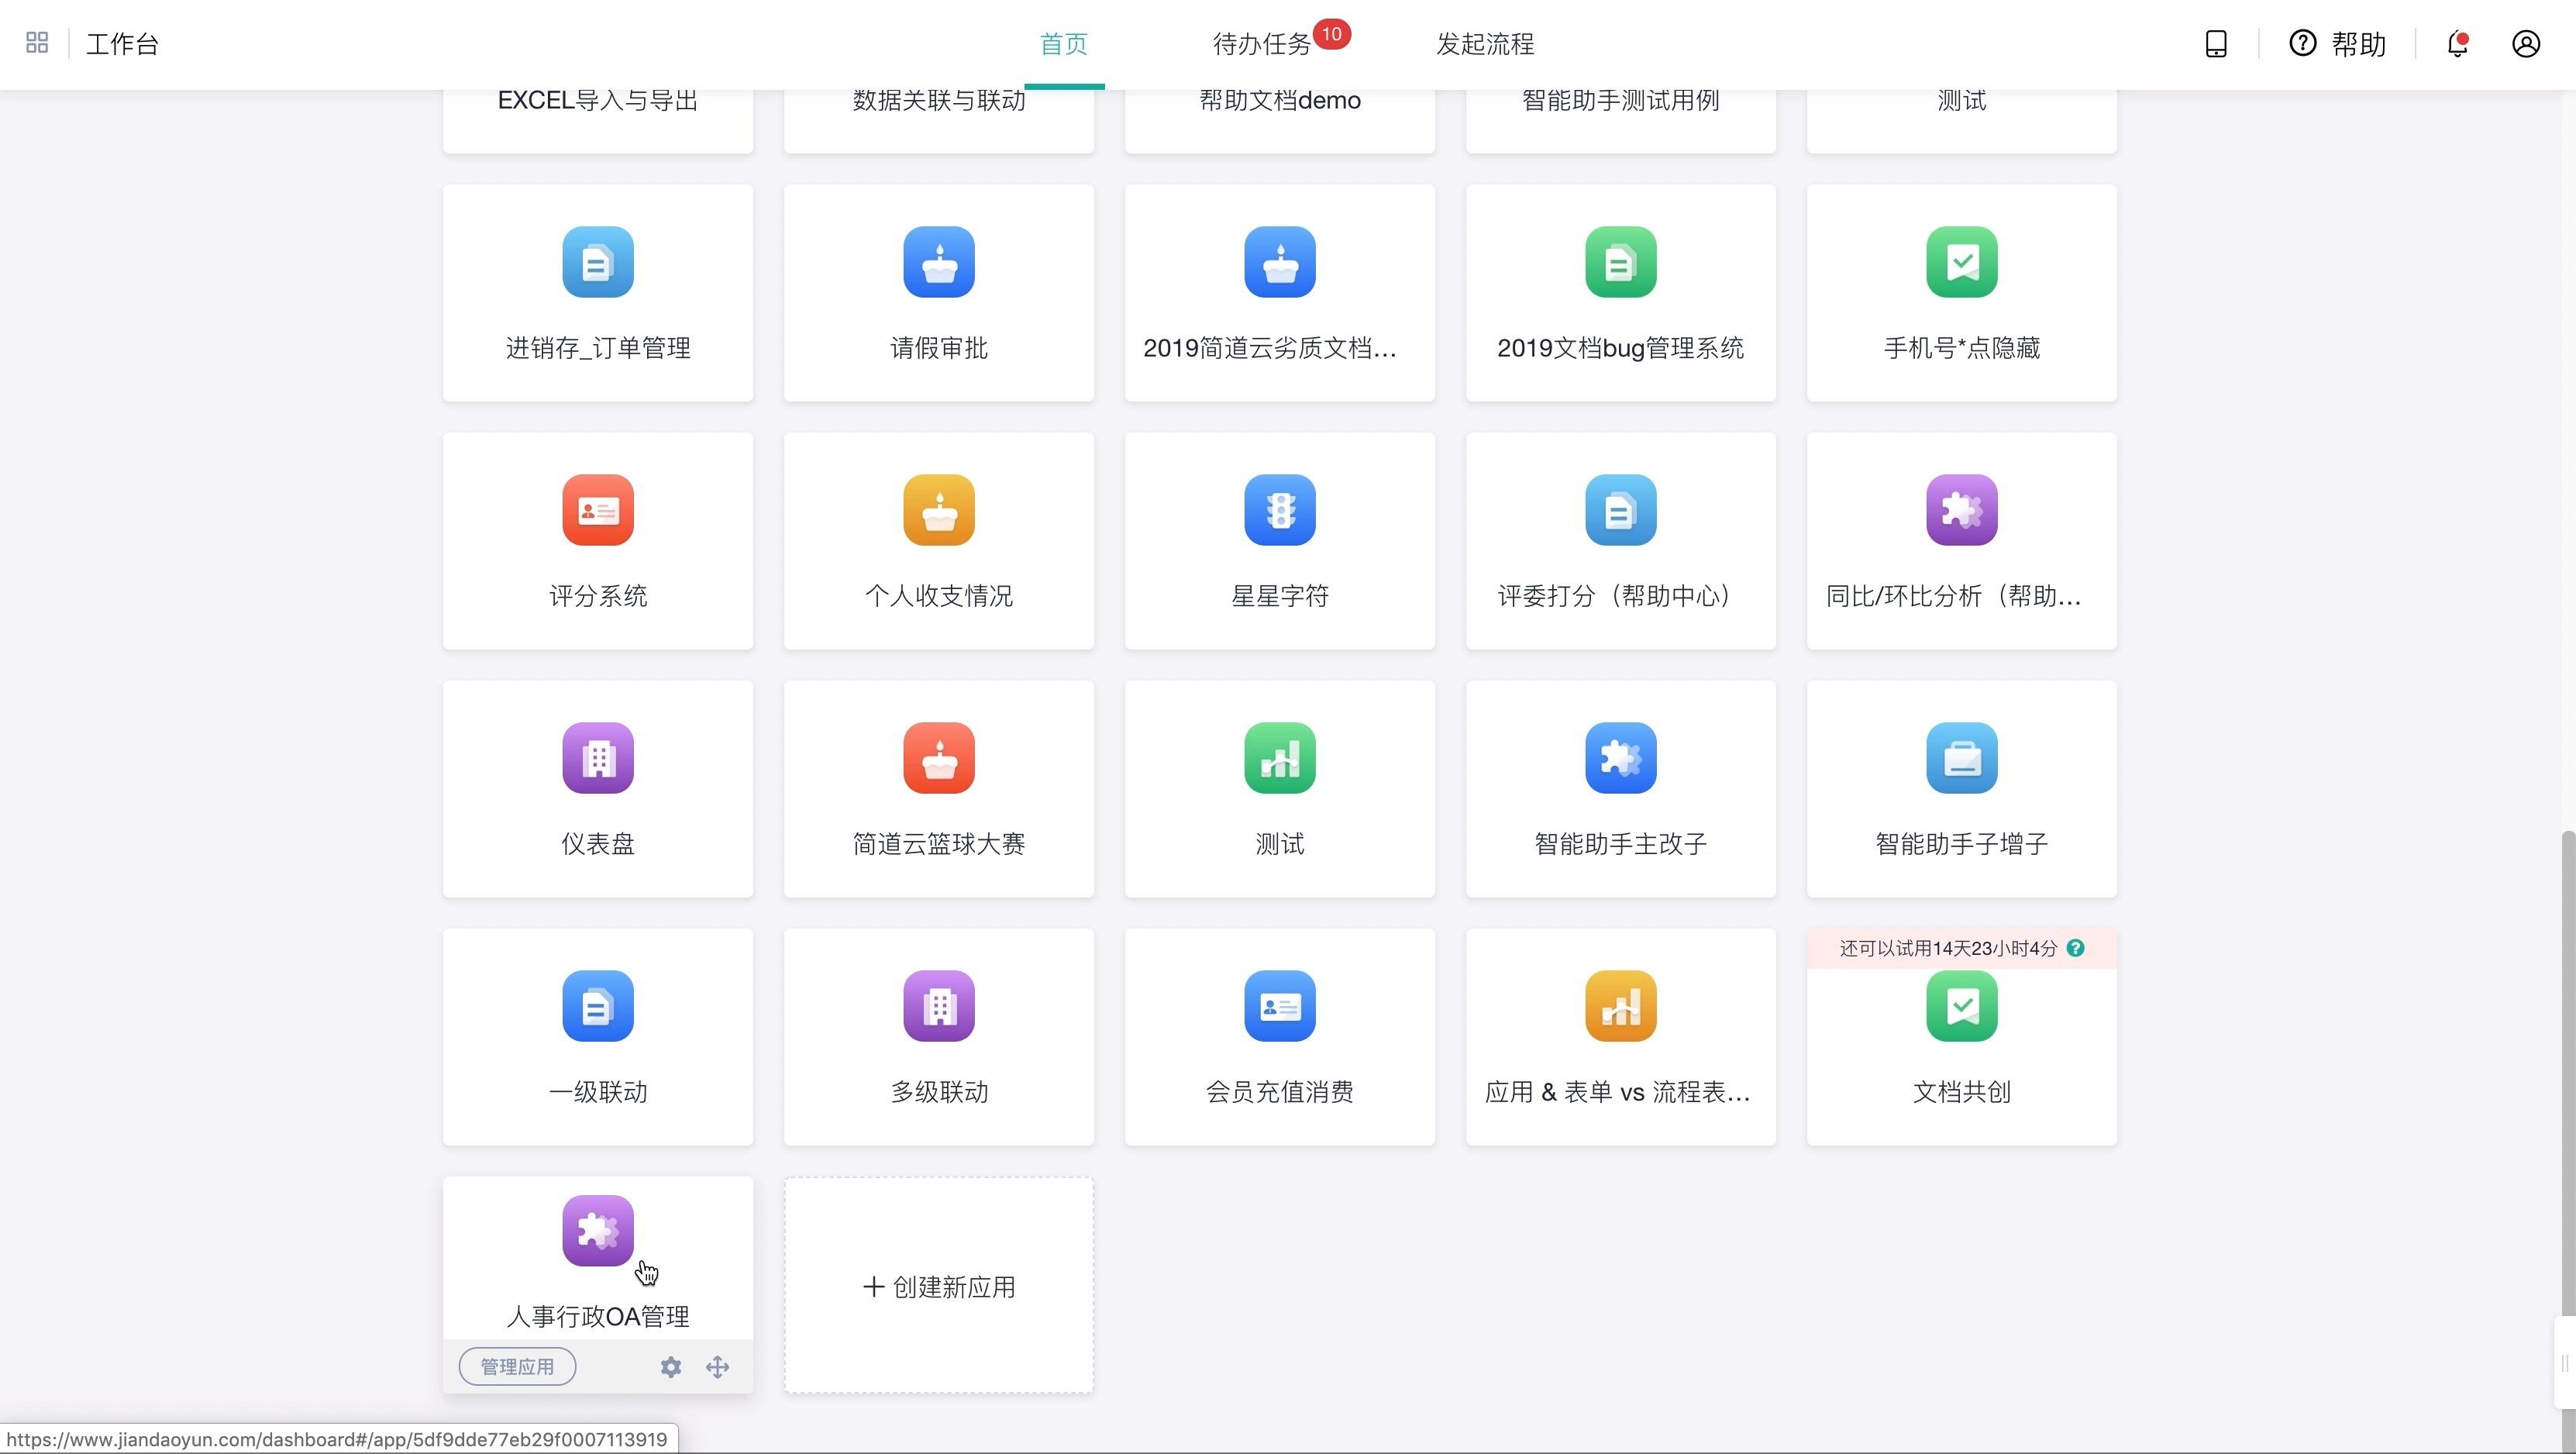The height and width of the screenshot is (1454, 2576).
Task: Open 同比/环比分析 puzzle icon
Action: (1962, 510)
